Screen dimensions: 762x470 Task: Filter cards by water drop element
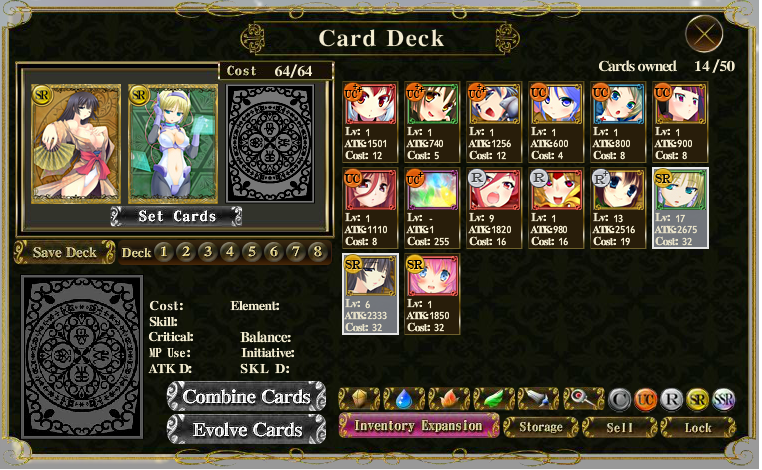click(x=404, y=399)
